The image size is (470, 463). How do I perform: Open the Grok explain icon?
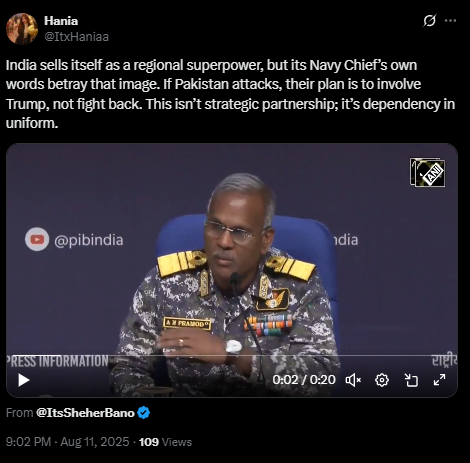pos(429,21)
